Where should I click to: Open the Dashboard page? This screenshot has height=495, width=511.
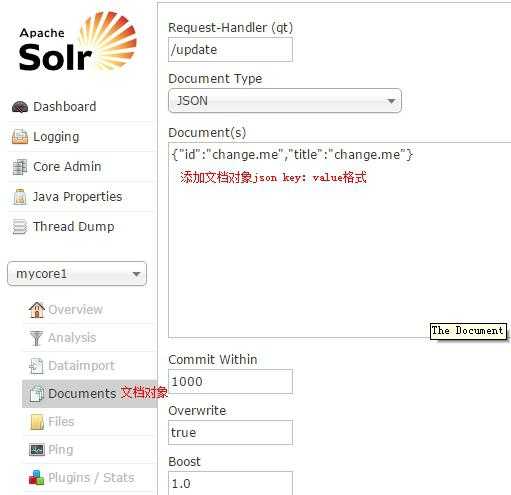click(x=65, y=107)
